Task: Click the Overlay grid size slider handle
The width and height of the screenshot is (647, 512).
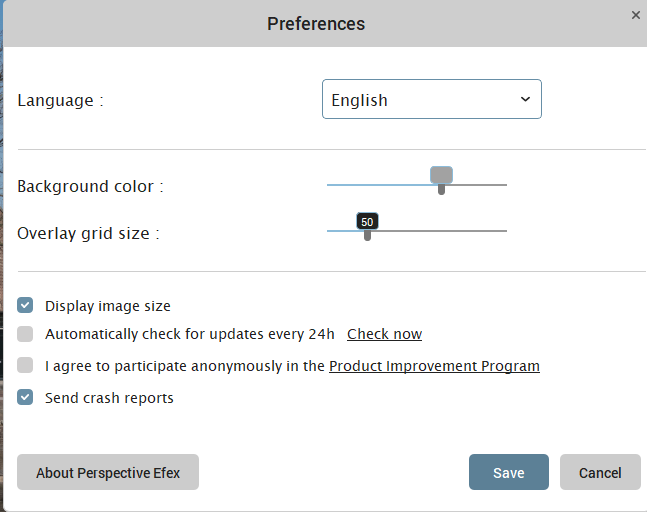Action: (x=367, y=234)
